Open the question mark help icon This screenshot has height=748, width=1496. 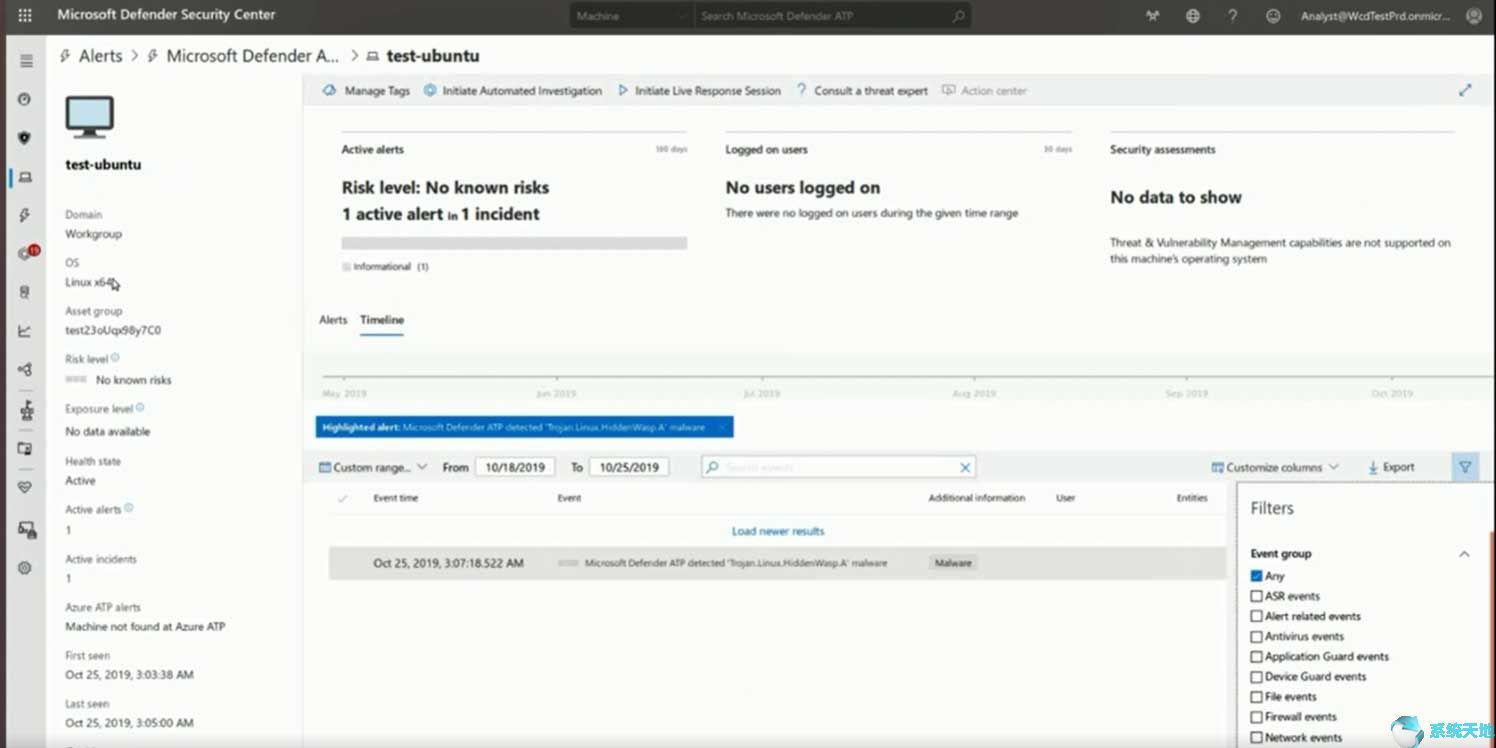coord(1233,16)
